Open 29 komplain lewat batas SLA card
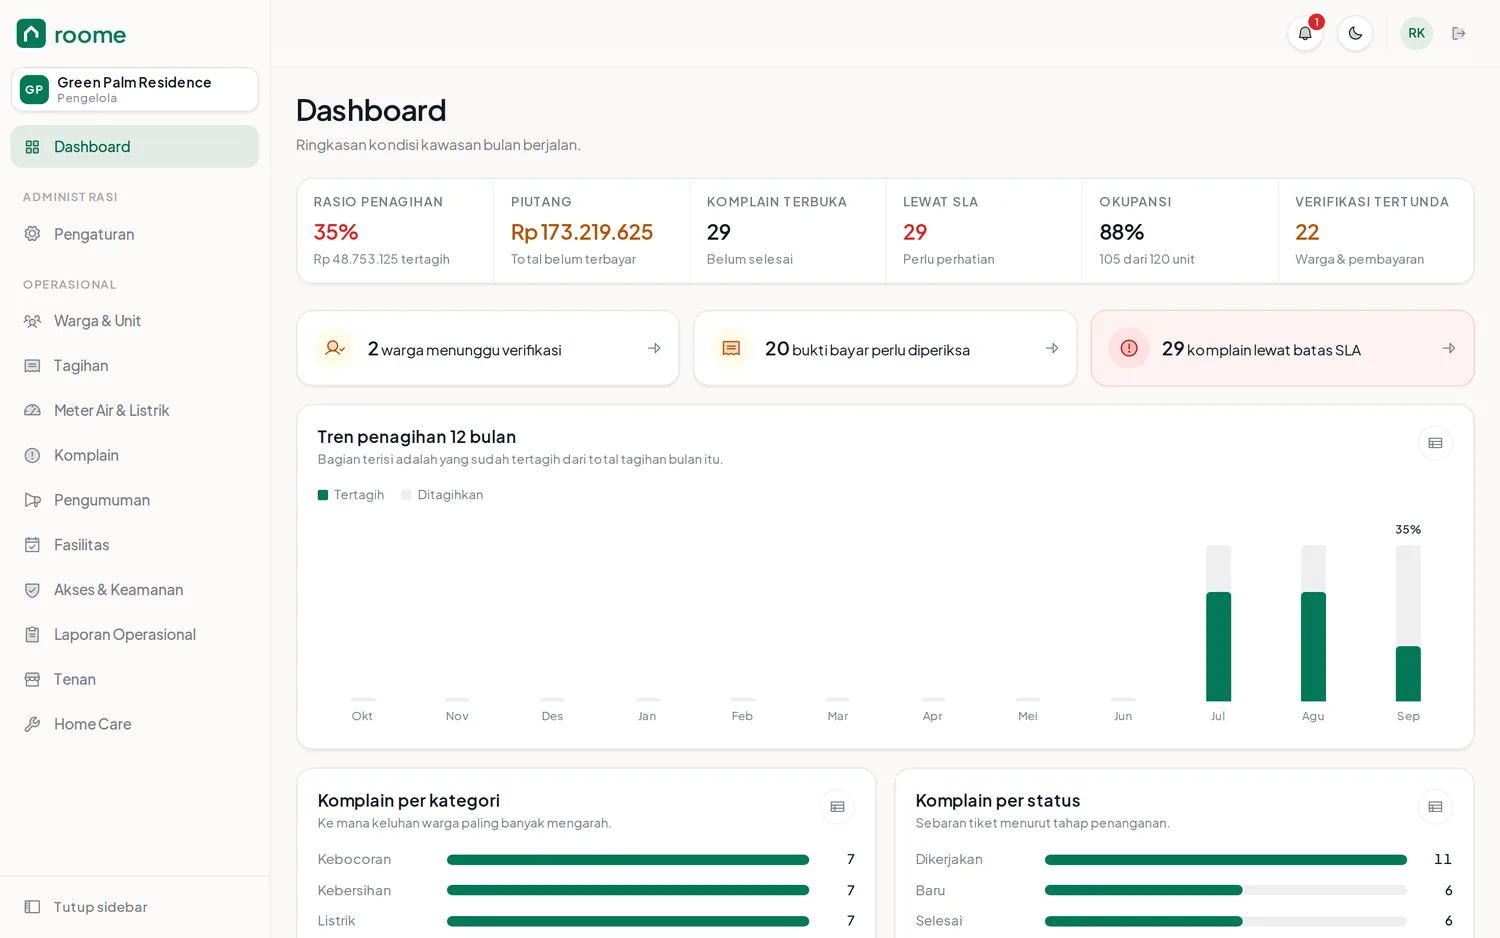The width and height of the screenshot is (1500, 938). point(1282,348)
